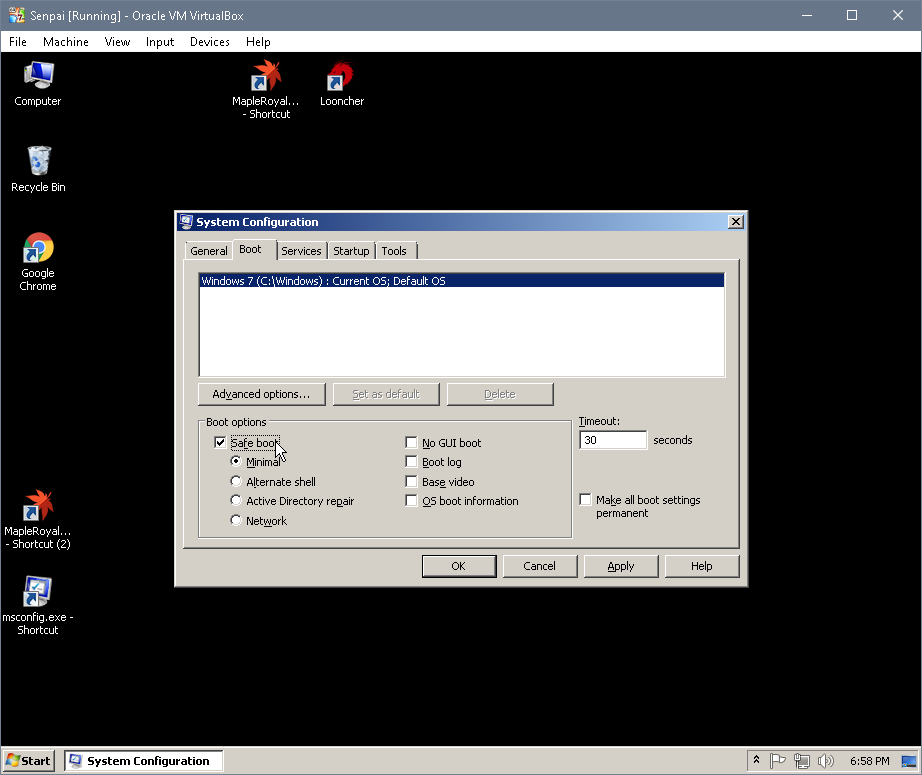Click the volume speaker tray icon
The image size is (922, 775).
click(x=825, y=761)
